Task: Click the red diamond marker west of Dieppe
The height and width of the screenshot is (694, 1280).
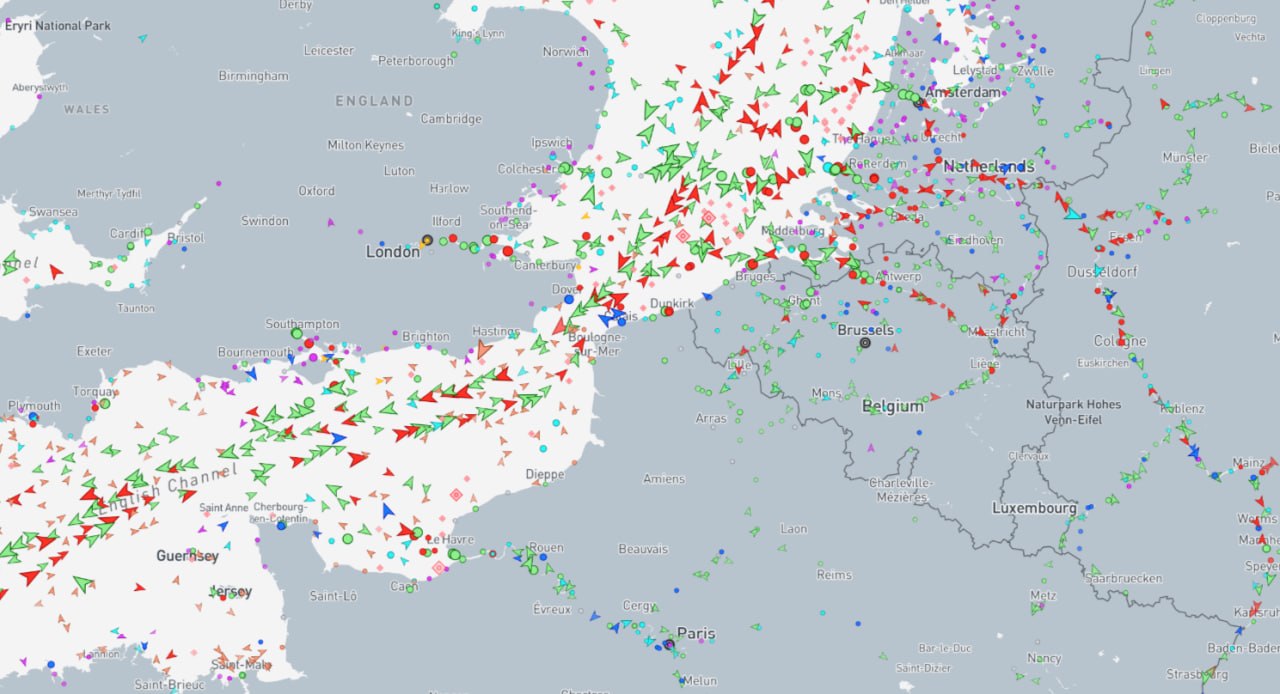Action: point(457,494)
